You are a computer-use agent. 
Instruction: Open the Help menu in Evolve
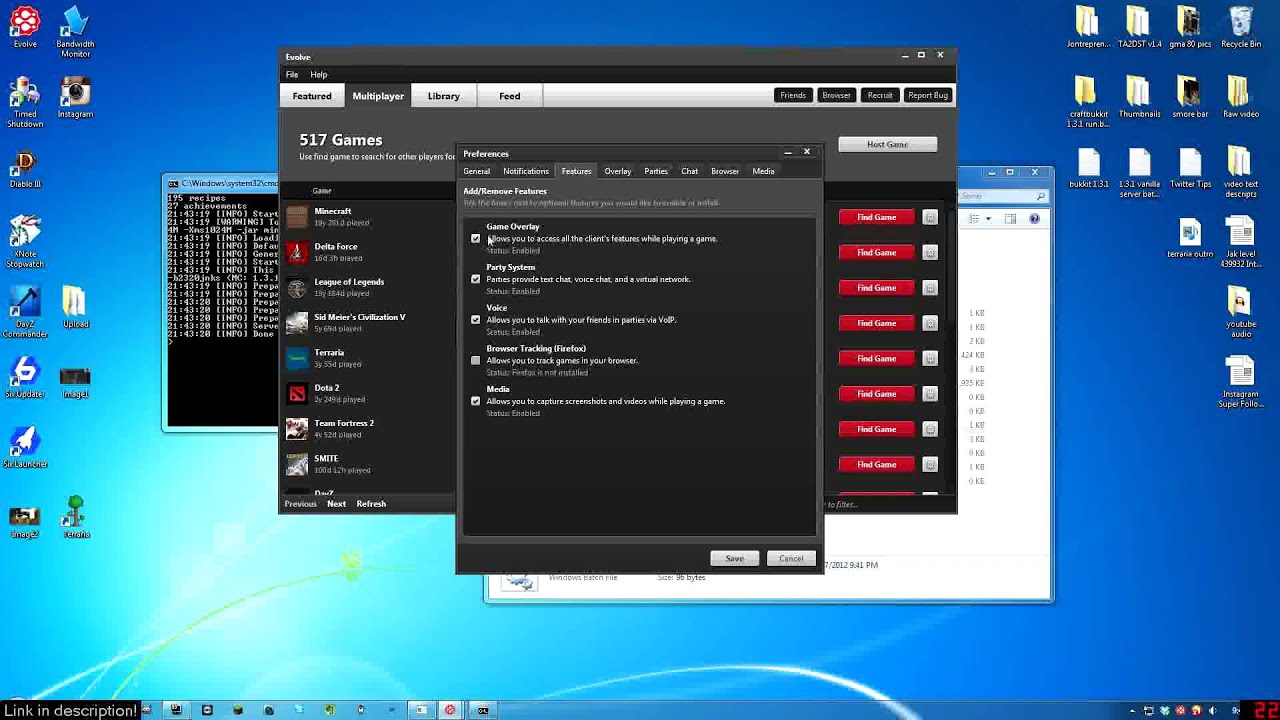pyautogui.click(x=319, y=75)
